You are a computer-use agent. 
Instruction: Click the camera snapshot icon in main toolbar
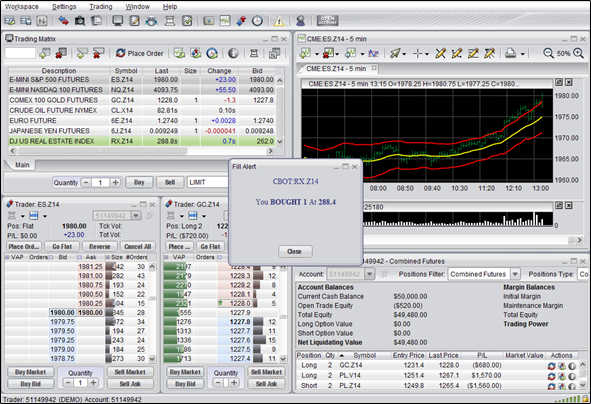coord(80,21)
